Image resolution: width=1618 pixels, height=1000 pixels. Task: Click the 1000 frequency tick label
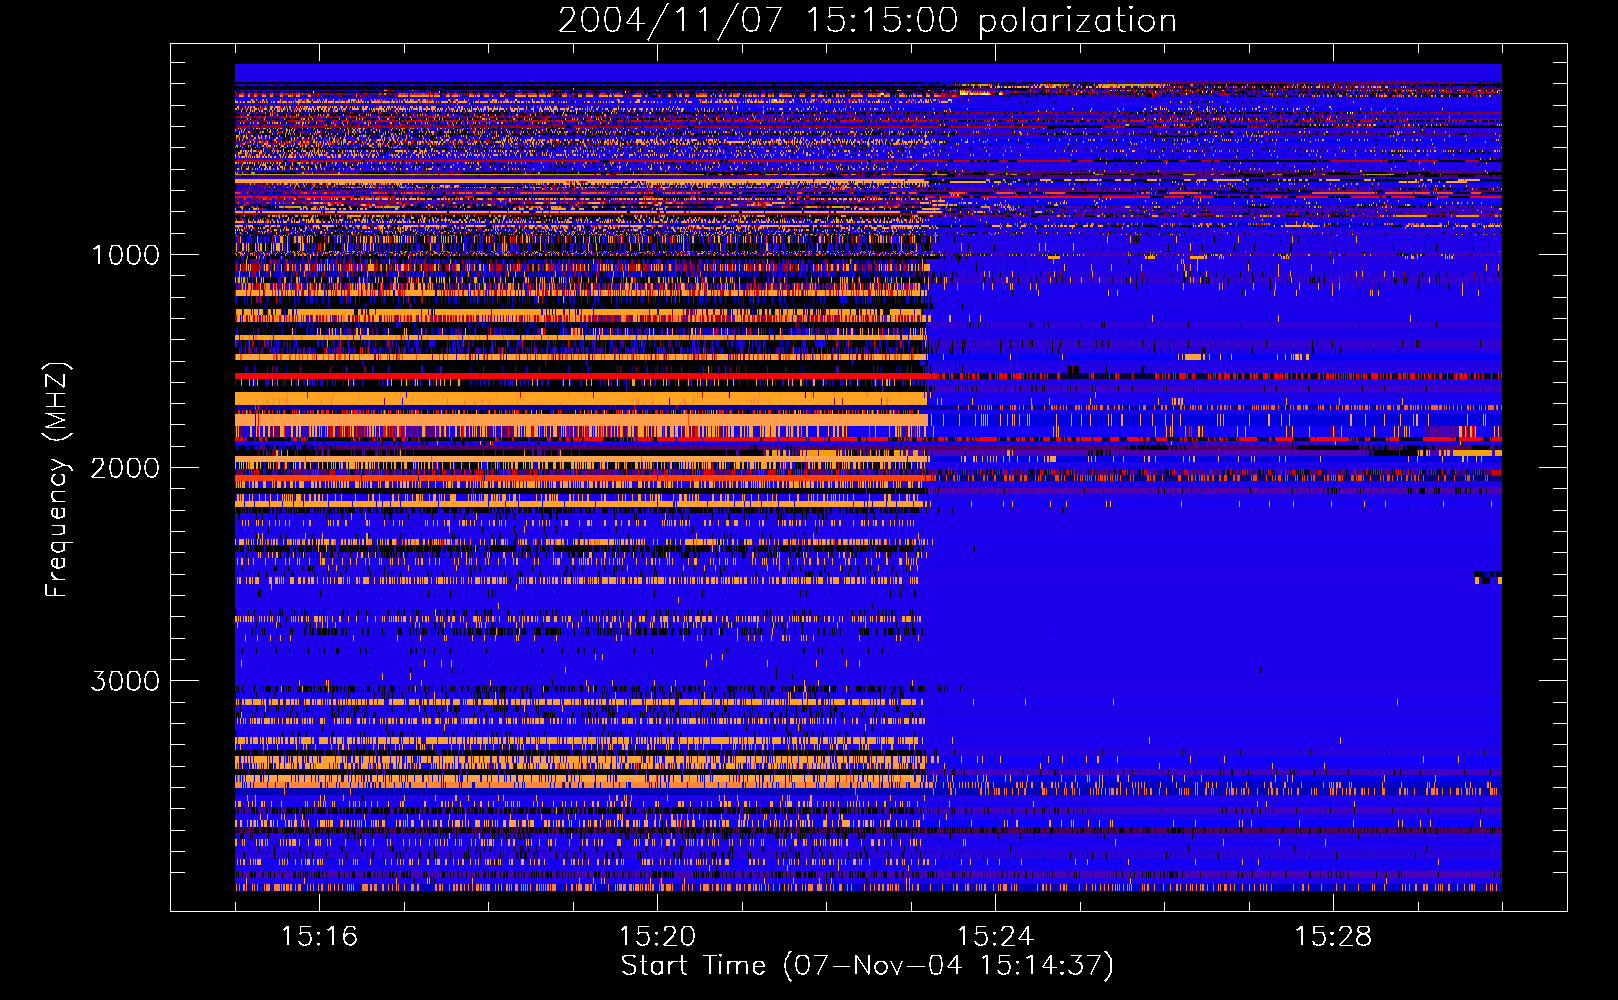(x=125, y=255)
